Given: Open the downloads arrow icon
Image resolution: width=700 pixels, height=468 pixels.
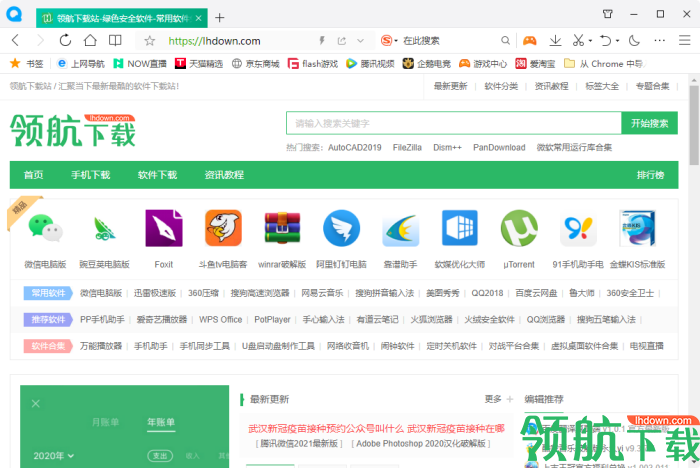Looking at the screenshot, I should (555, 41).
